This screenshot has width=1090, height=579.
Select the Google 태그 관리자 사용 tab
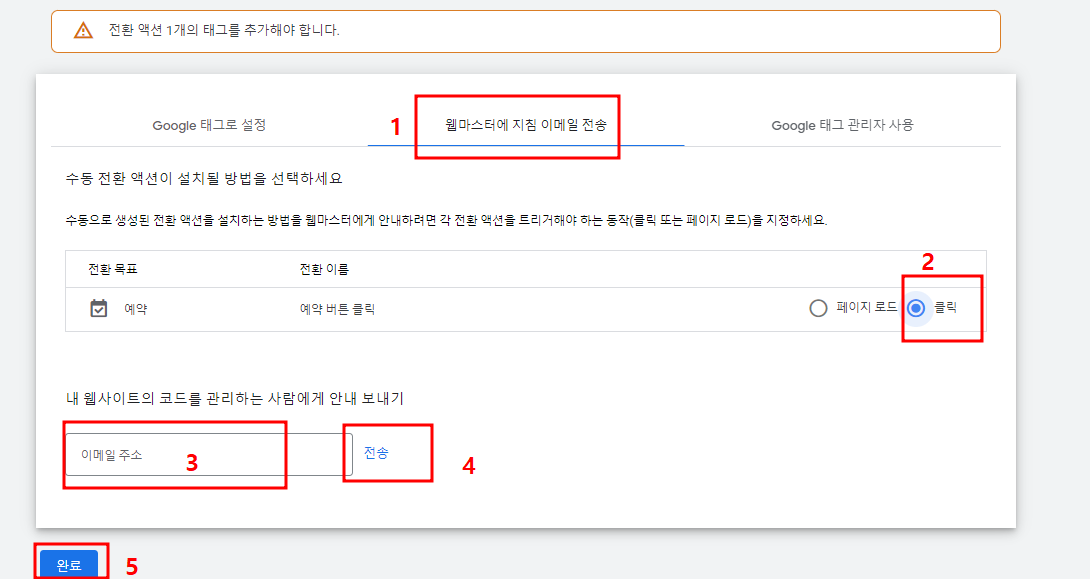click(842, 126)
